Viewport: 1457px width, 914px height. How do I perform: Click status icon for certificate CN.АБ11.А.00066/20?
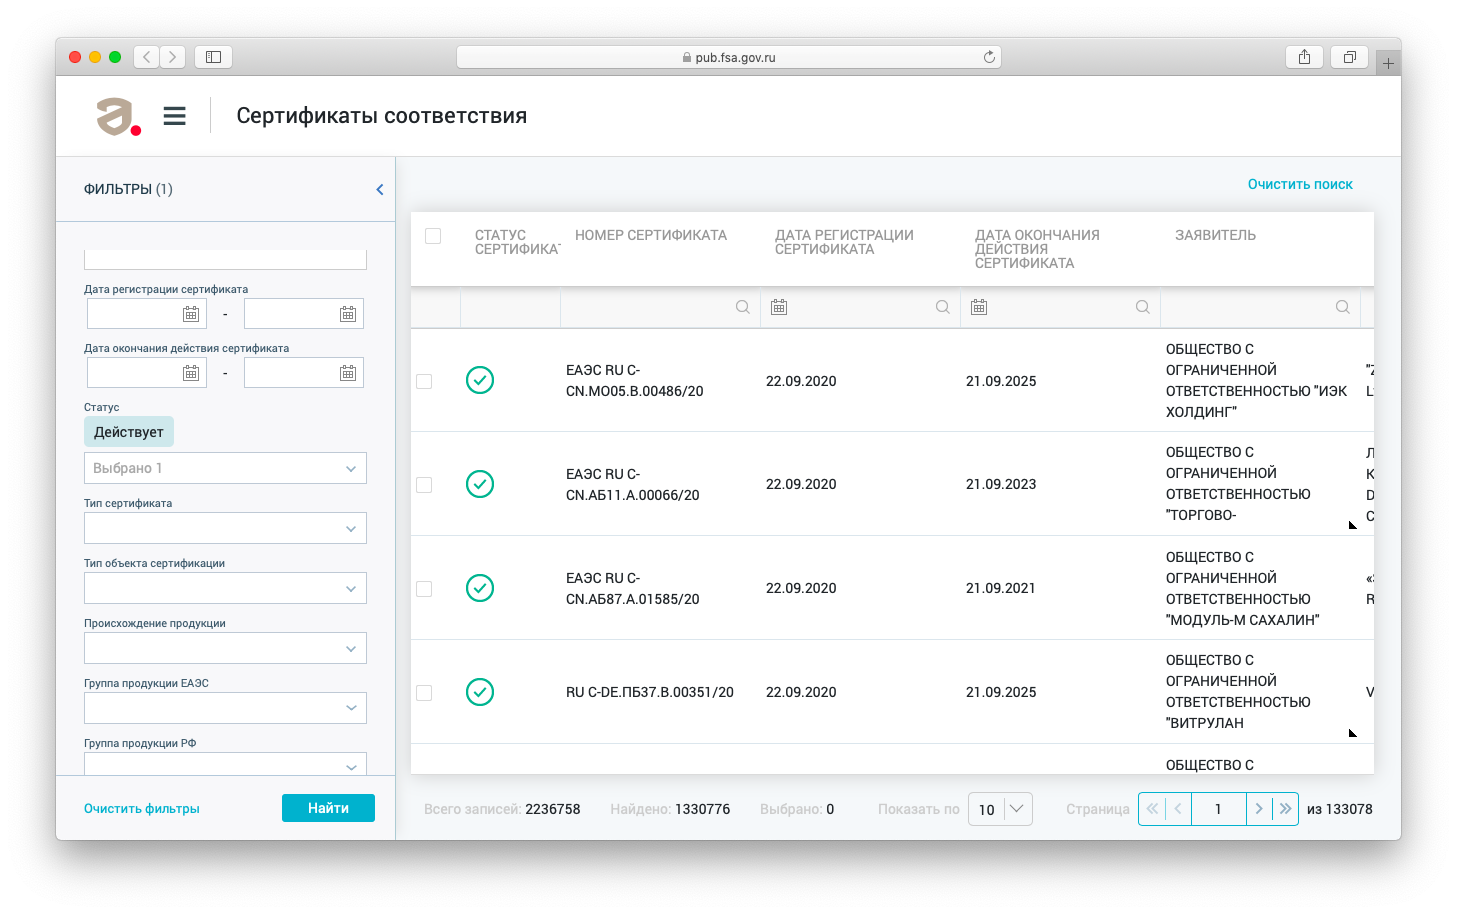(x=480, y=484)
